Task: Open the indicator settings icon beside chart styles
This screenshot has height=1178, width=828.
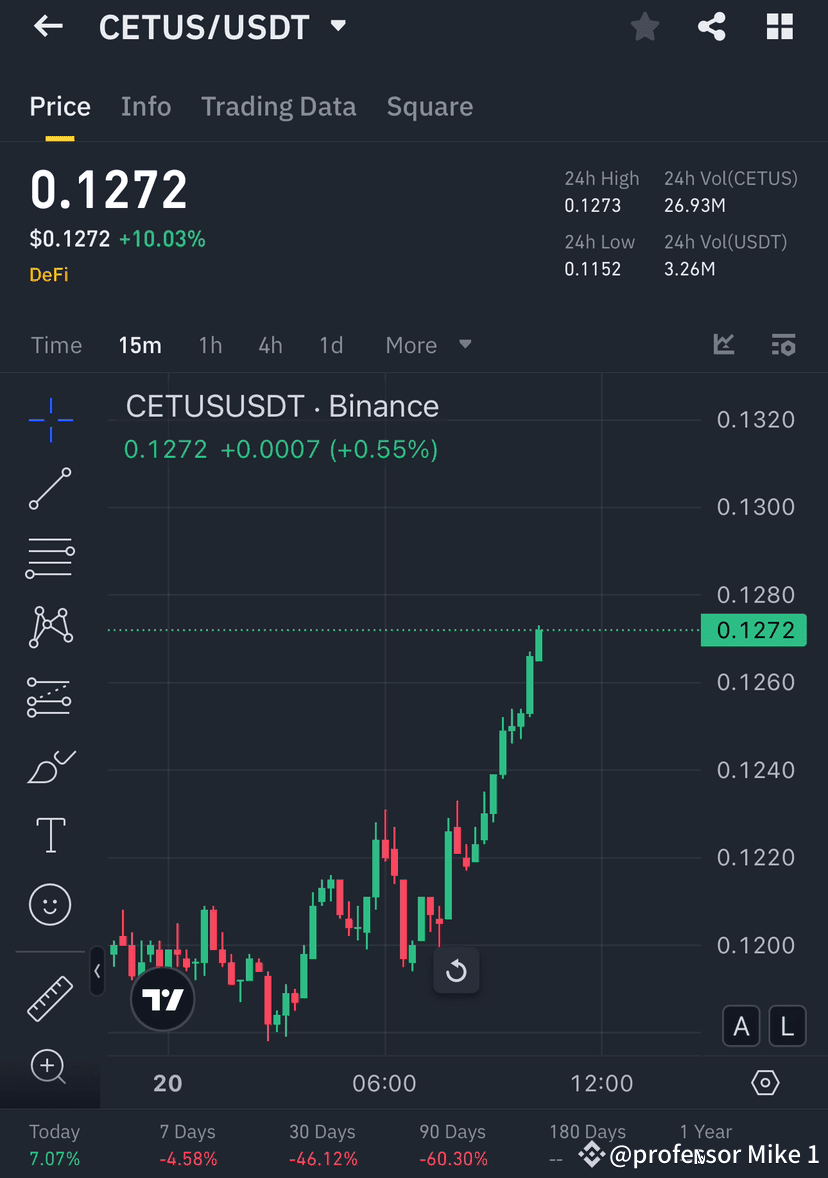Action: (784, 345)
